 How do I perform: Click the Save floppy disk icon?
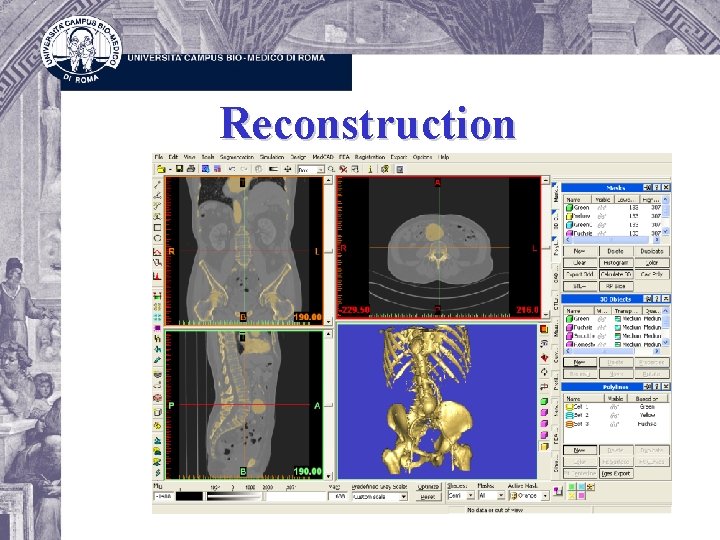(180, 169)
